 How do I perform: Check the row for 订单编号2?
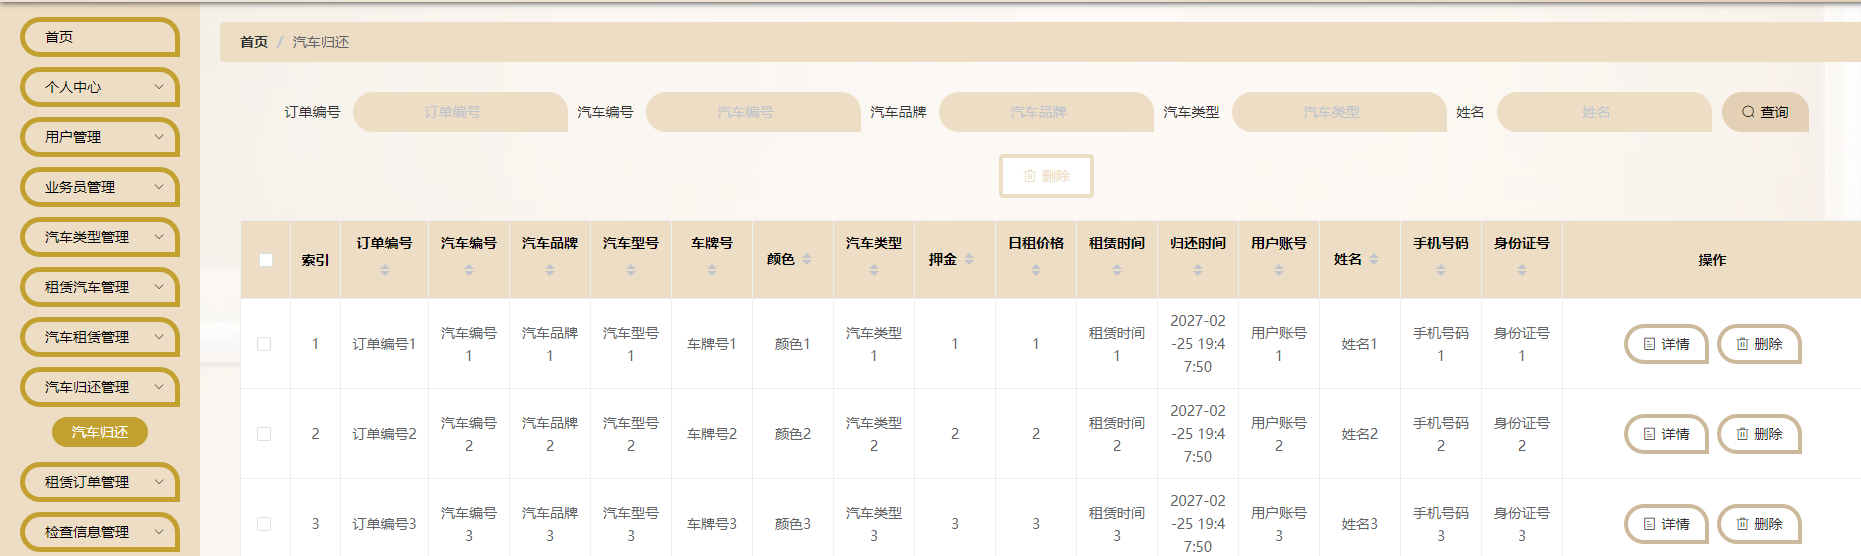point(264,434)
